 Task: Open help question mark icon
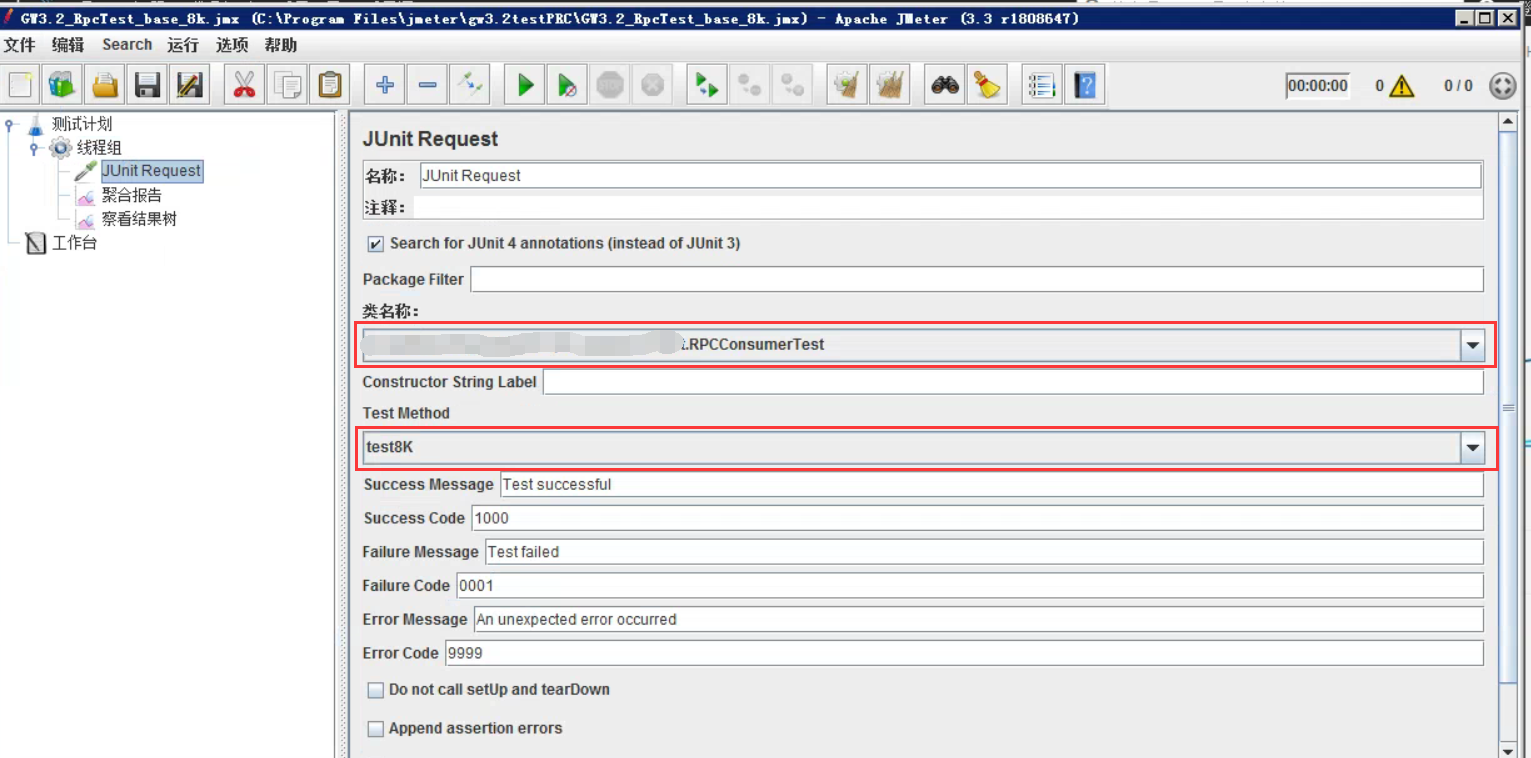(1084, 86)
